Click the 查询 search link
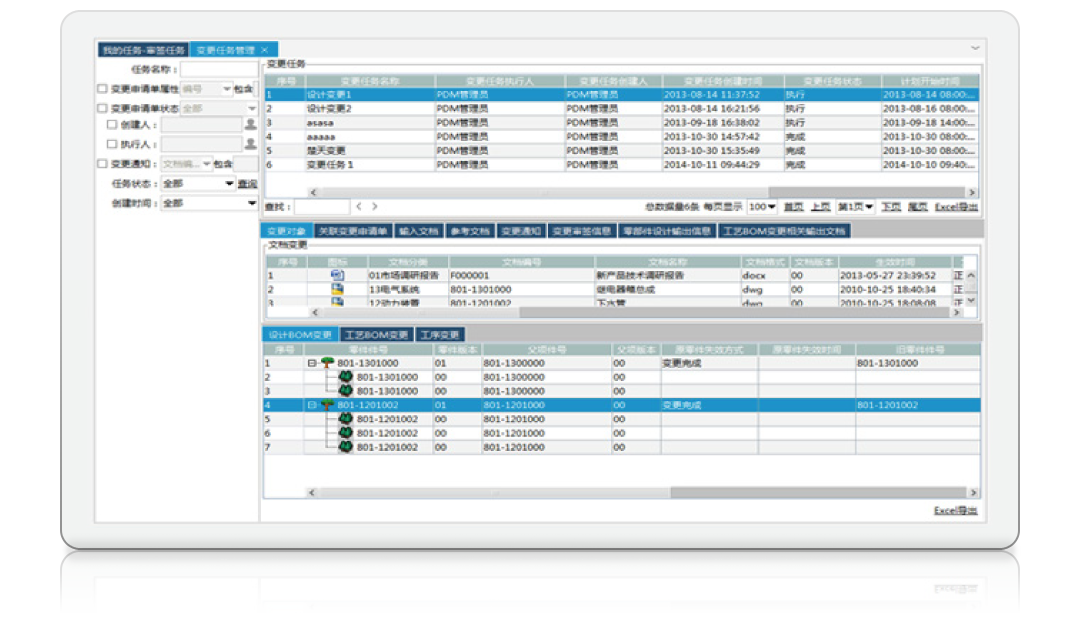This screenshot has width=1080, height=620. [247, 184]
